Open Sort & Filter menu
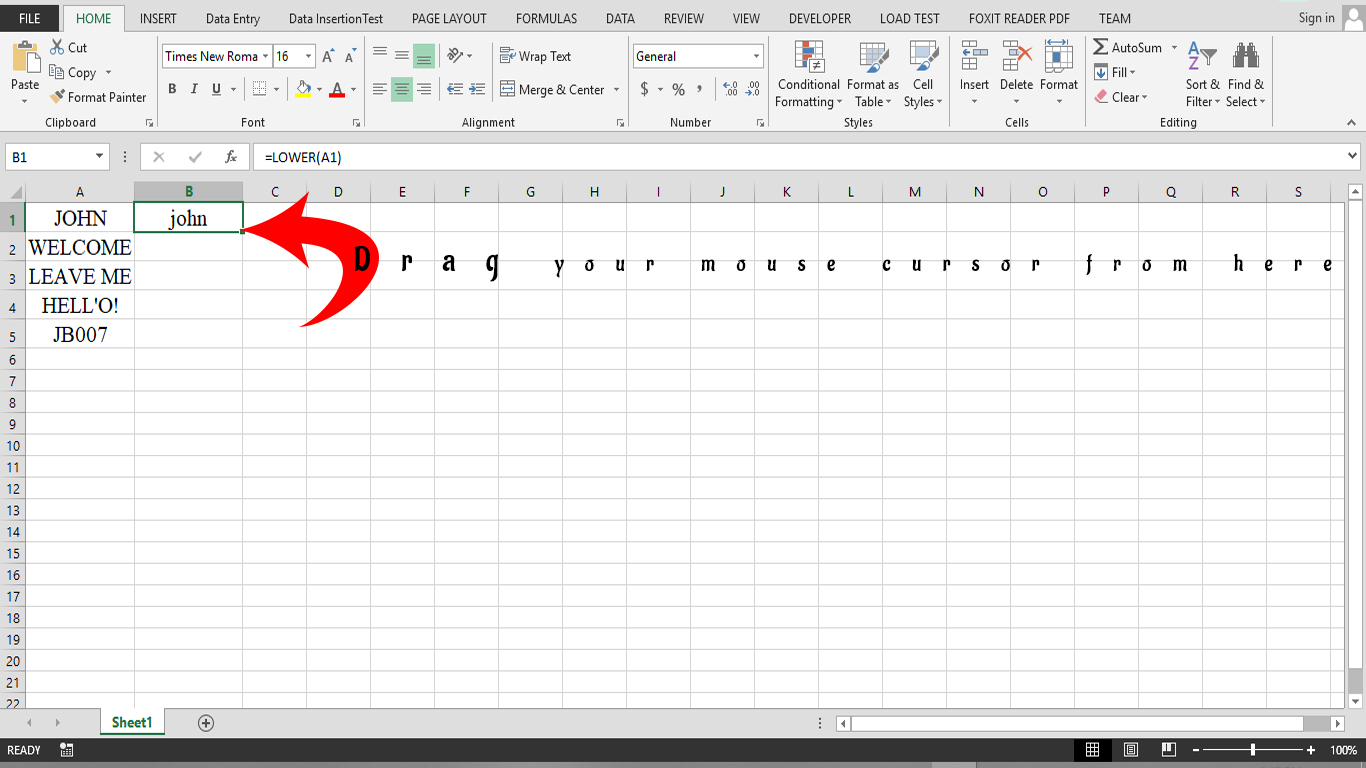1366x768 pixels. coord(1202,75)
